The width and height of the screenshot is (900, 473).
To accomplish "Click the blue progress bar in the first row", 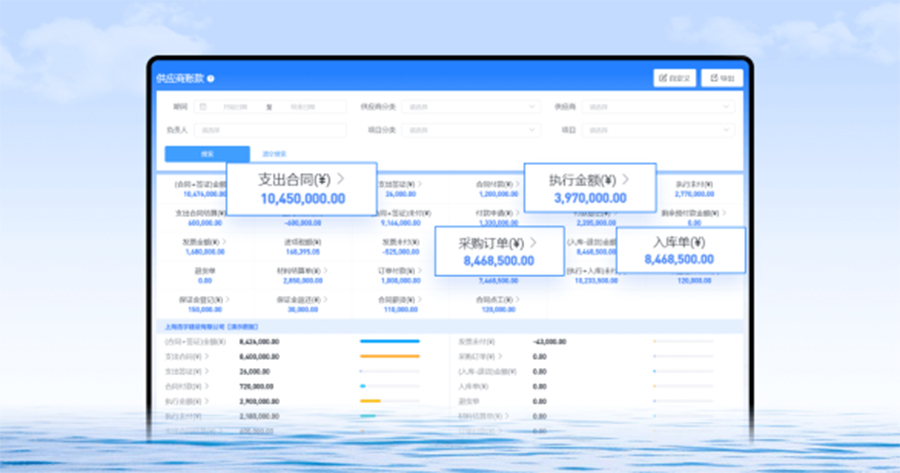I will click(x=389, y=341).
